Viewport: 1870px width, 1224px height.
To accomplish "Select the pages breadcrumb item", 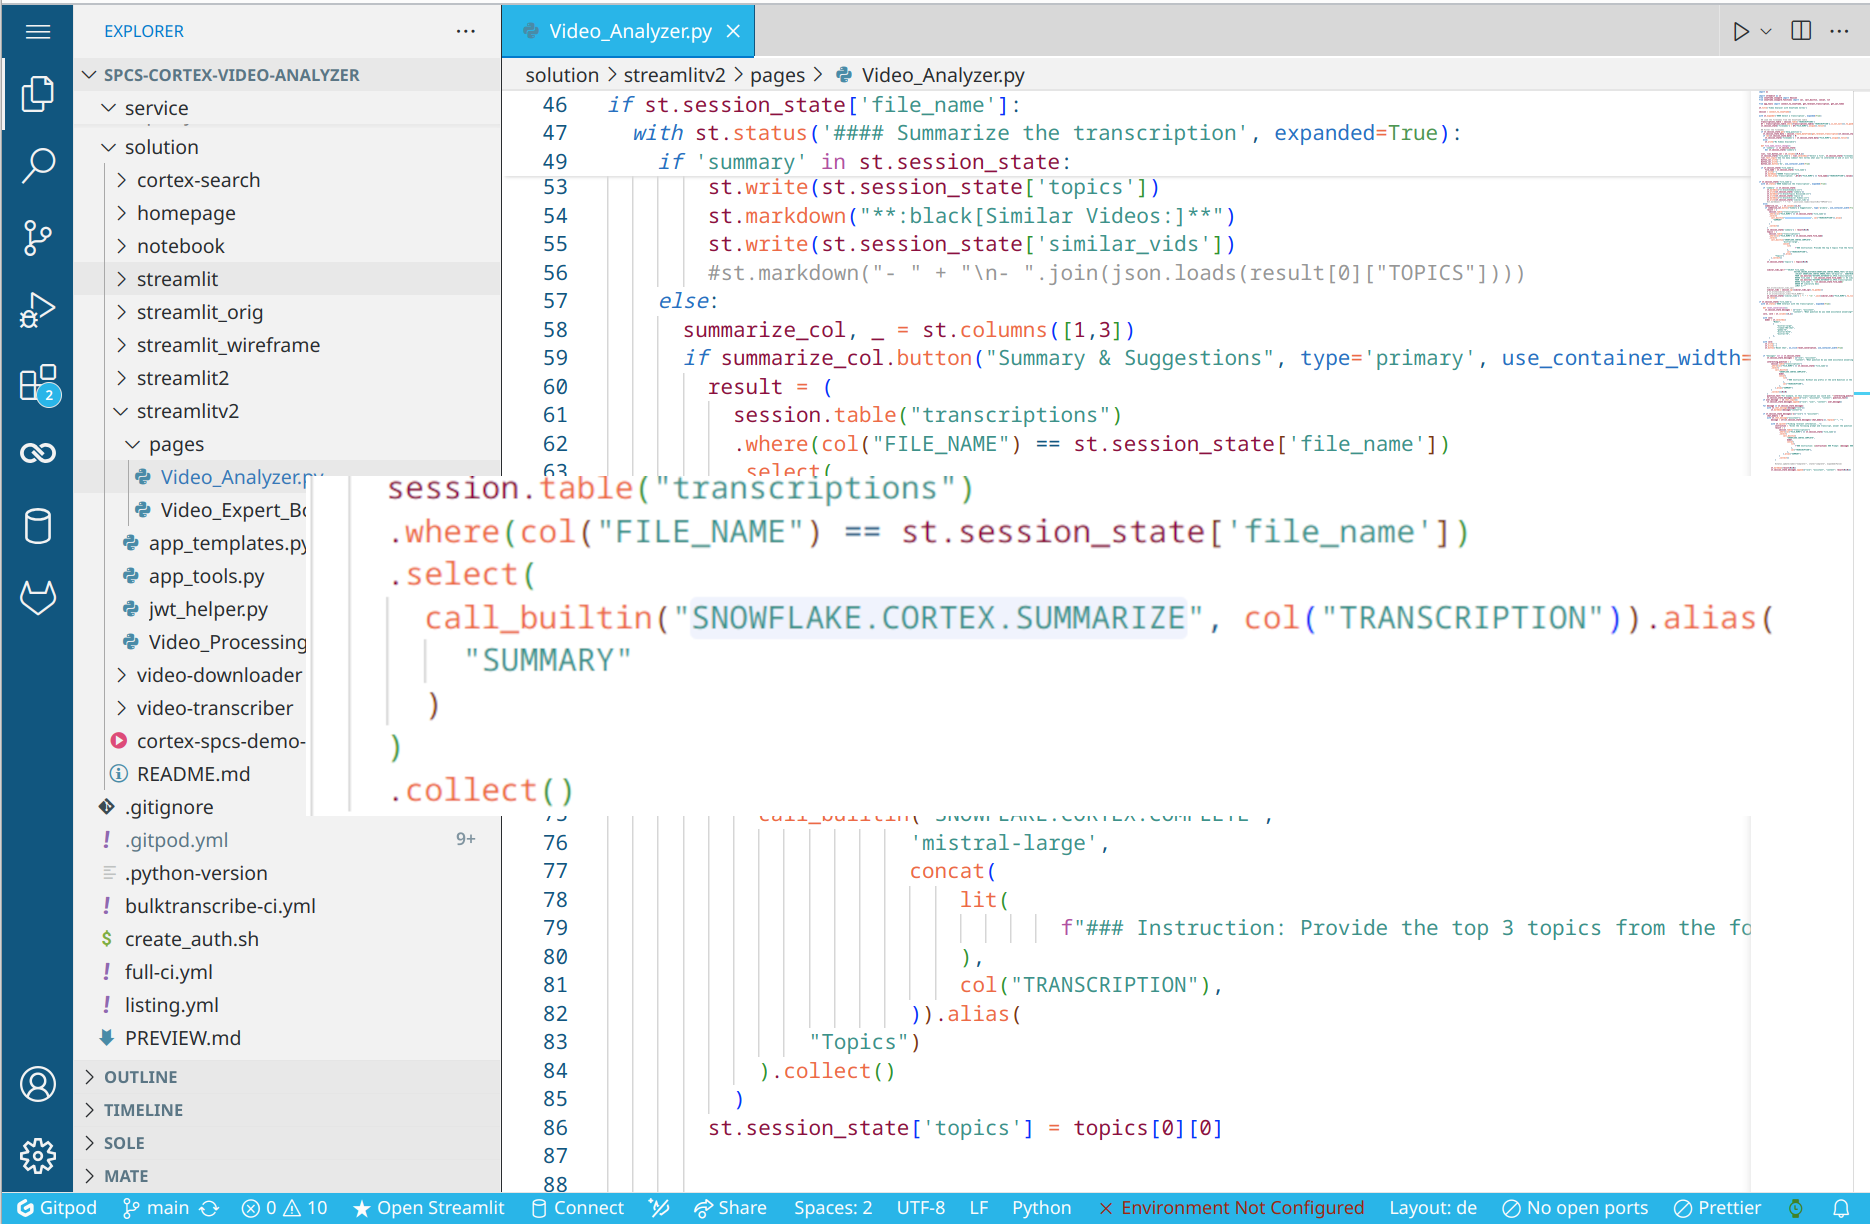I will click(777, 74).
